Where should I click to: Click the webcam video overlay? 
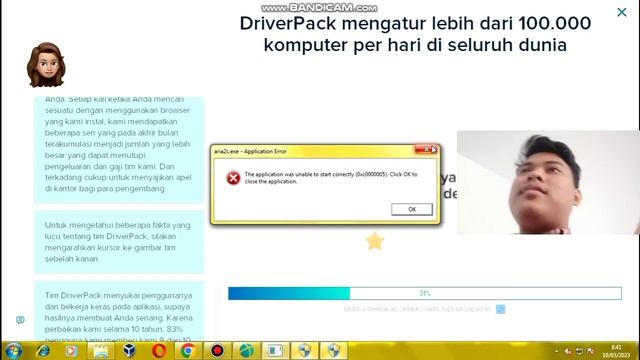click(x=548, y=182)
